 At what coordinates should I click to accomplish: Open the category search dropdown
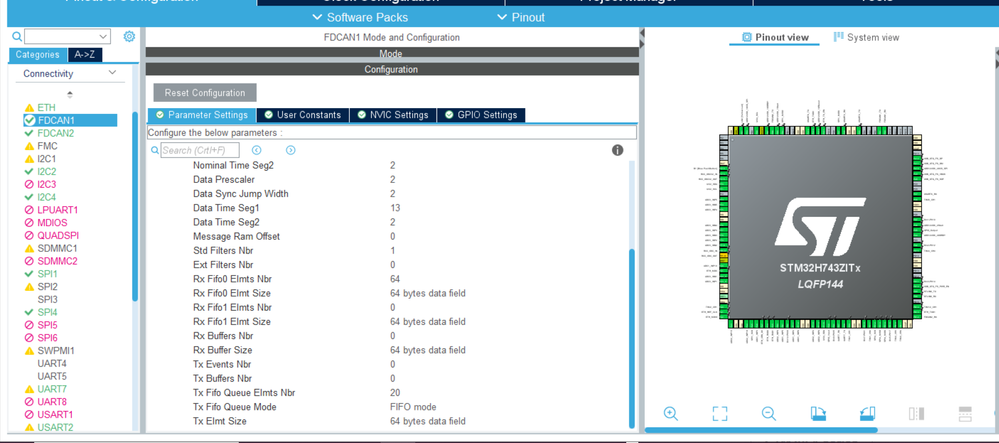pos(104,37)
